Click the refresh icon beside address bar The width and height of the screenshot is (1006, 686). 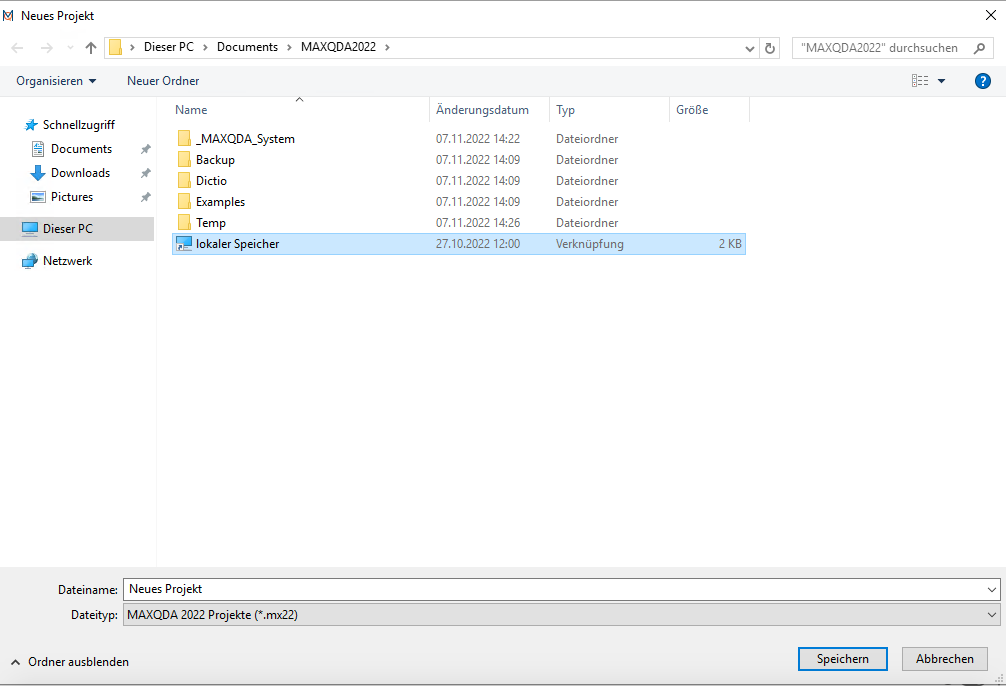tap(769, 48)
